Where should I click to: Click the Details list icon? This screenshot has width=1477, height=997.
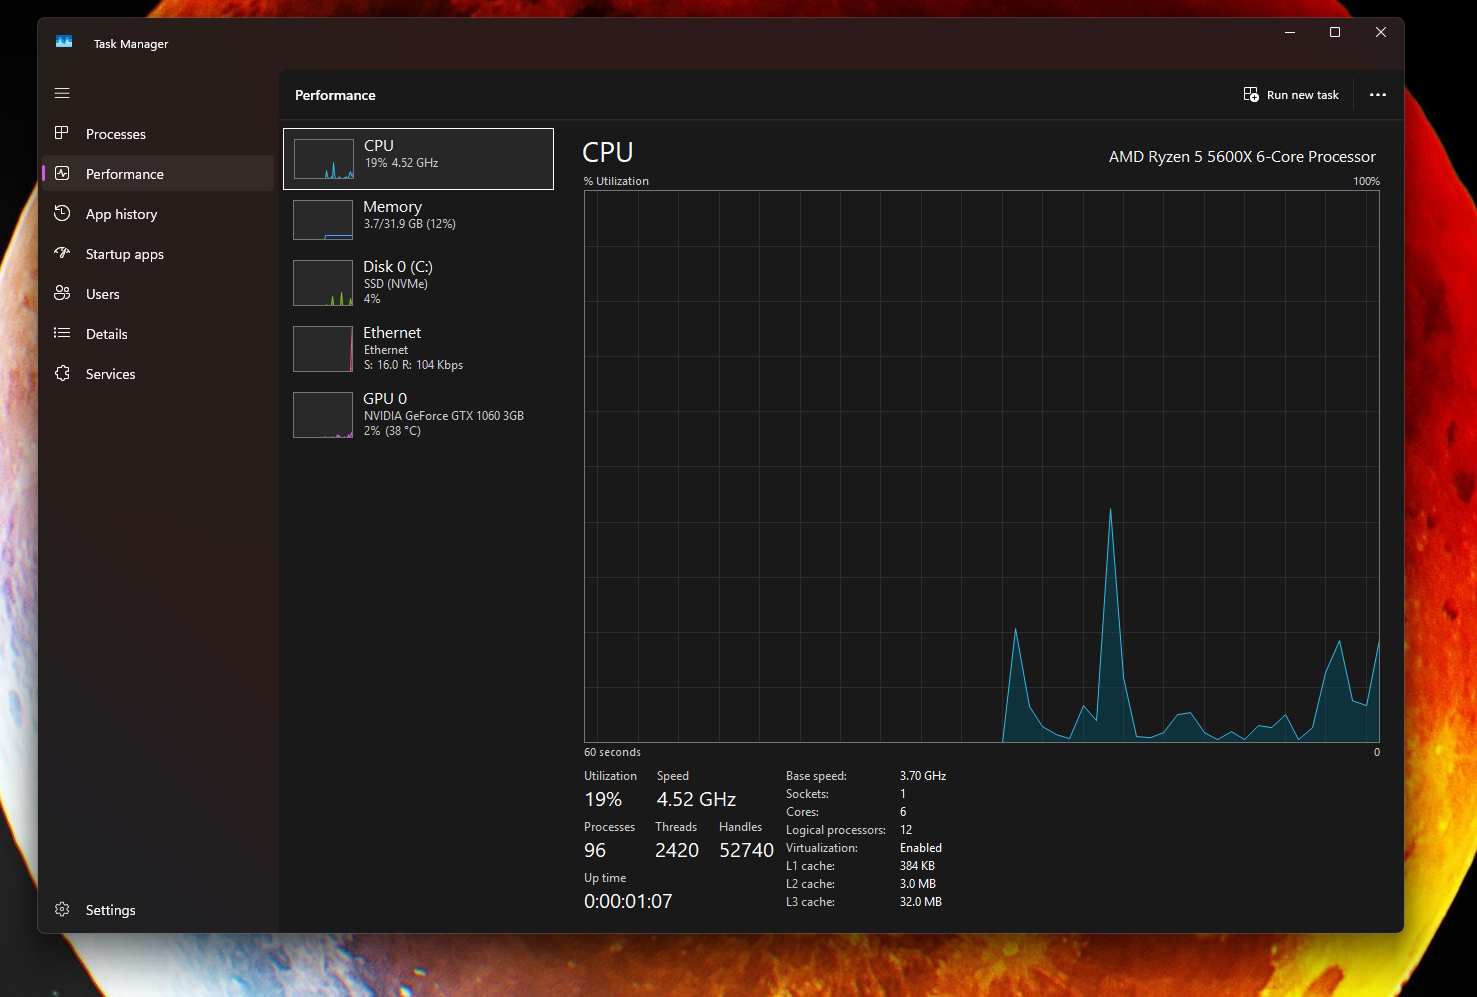(62, 333)
